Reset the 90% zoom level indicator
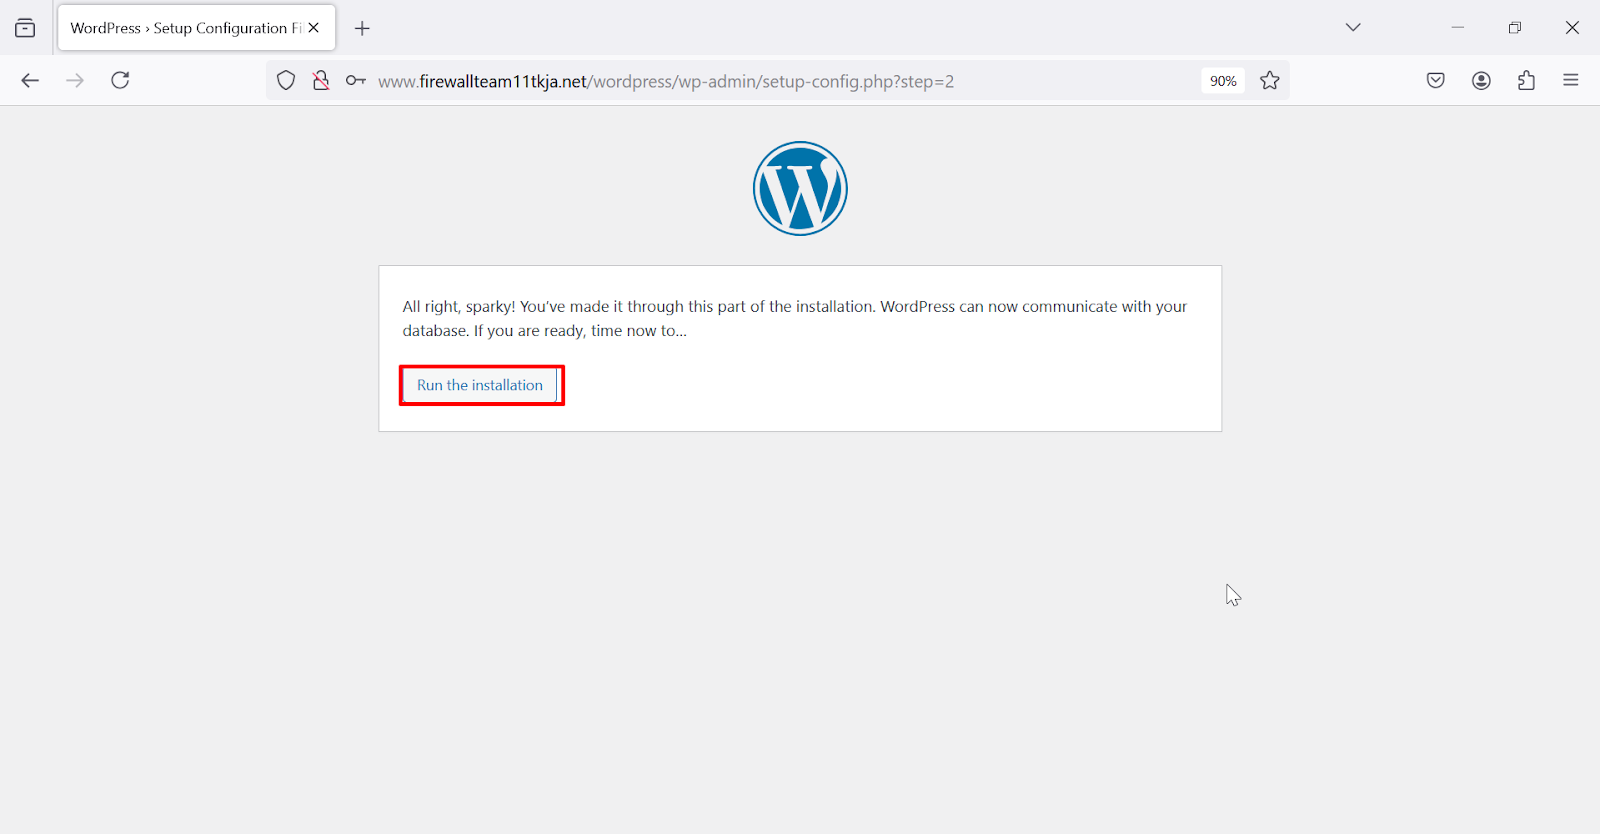The height and width of the screenshot is (834, 1600). (1223, 81)
